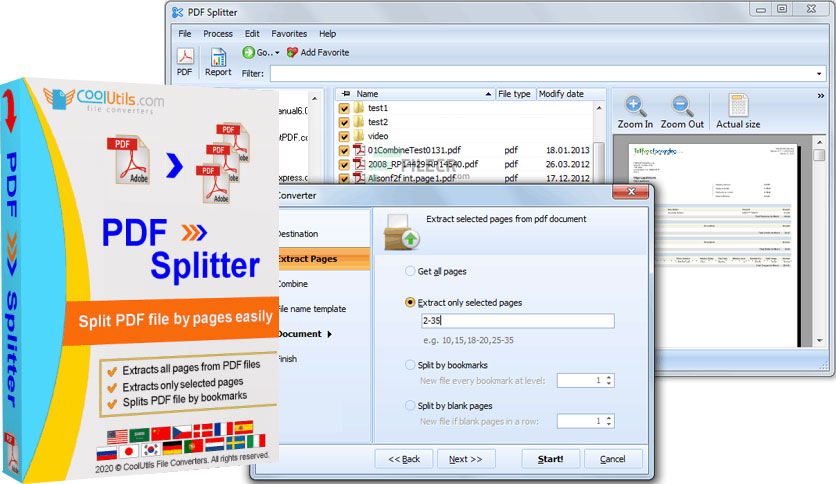
Task: Open the Go dropdown arrow
Action: pyautogui.click(x=277, y=53)
